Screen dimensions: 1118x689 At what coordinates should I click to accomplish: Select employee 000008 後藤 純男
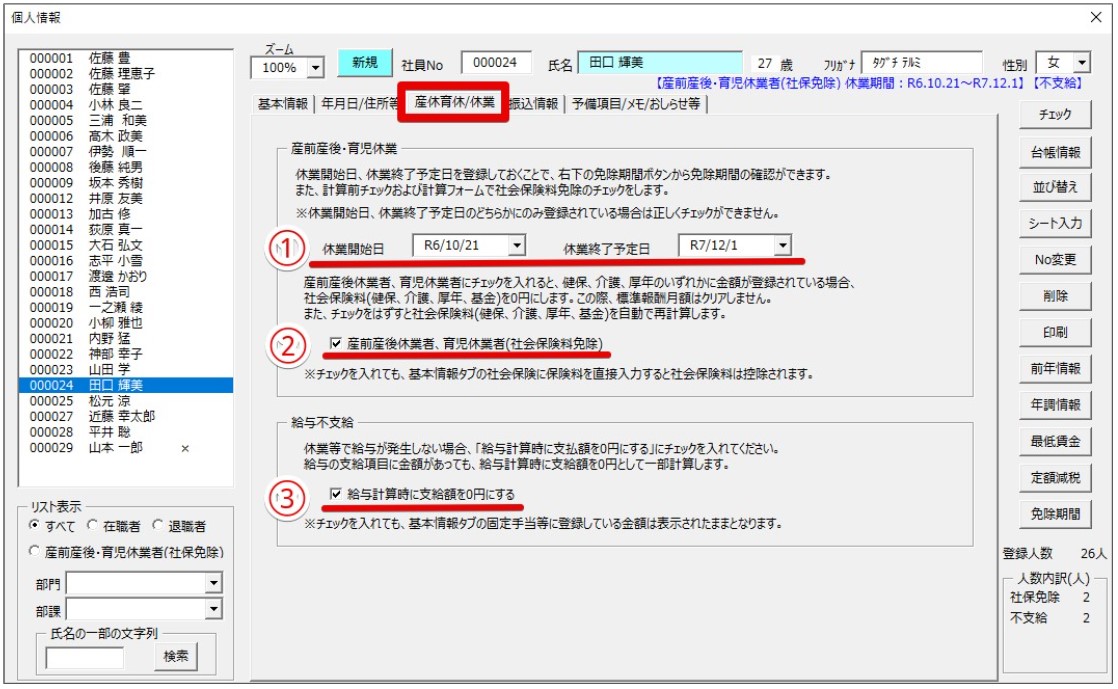(x=125, y=167)
